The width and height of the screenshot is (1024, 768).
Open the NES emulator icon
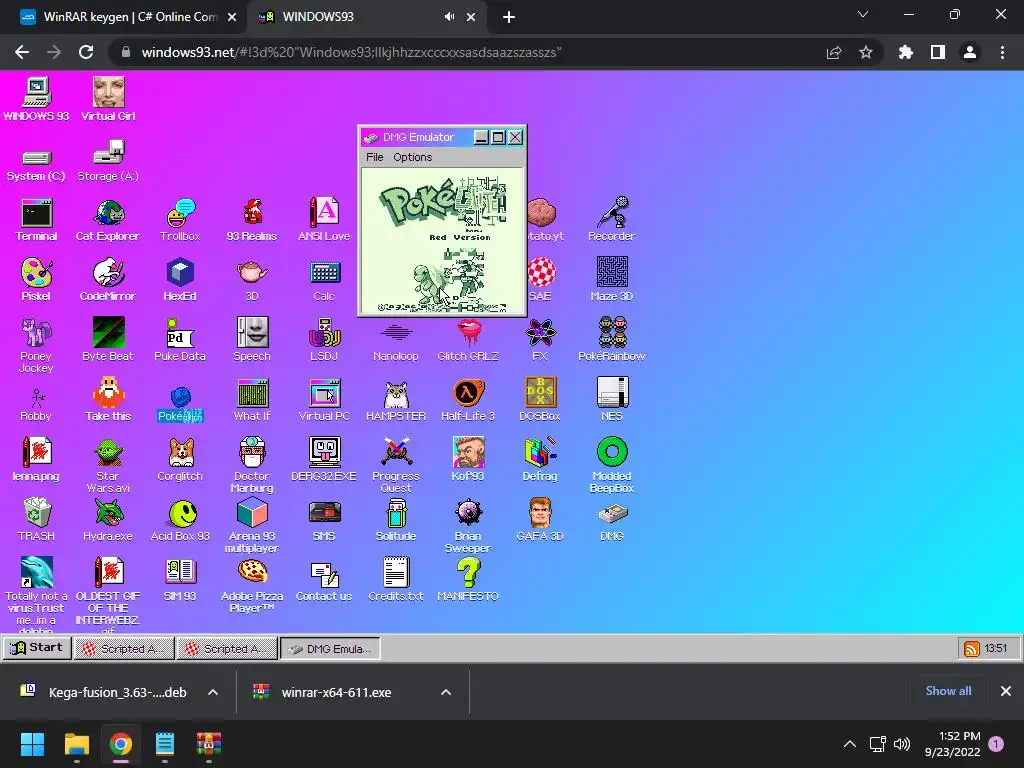(x=611, y=400)
